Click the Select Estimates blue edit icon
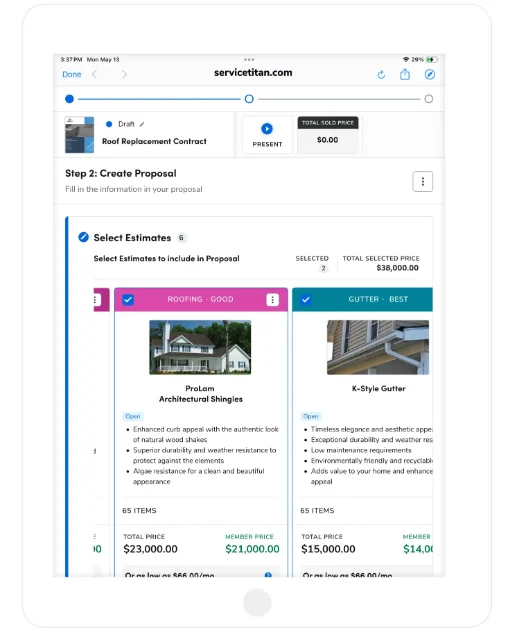This screenshot has height=639, width=507. pyautogui.click(x=84, y=237)
